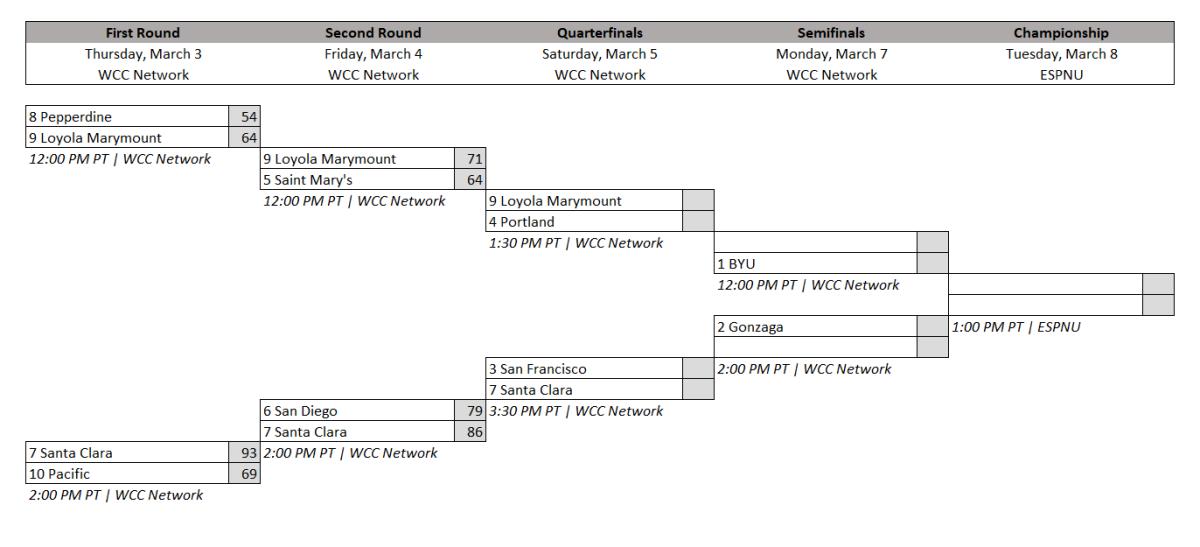Click the Tuesday, March 8 date
Screen dimensions: 1200x547
click(x=1061, y=54)
